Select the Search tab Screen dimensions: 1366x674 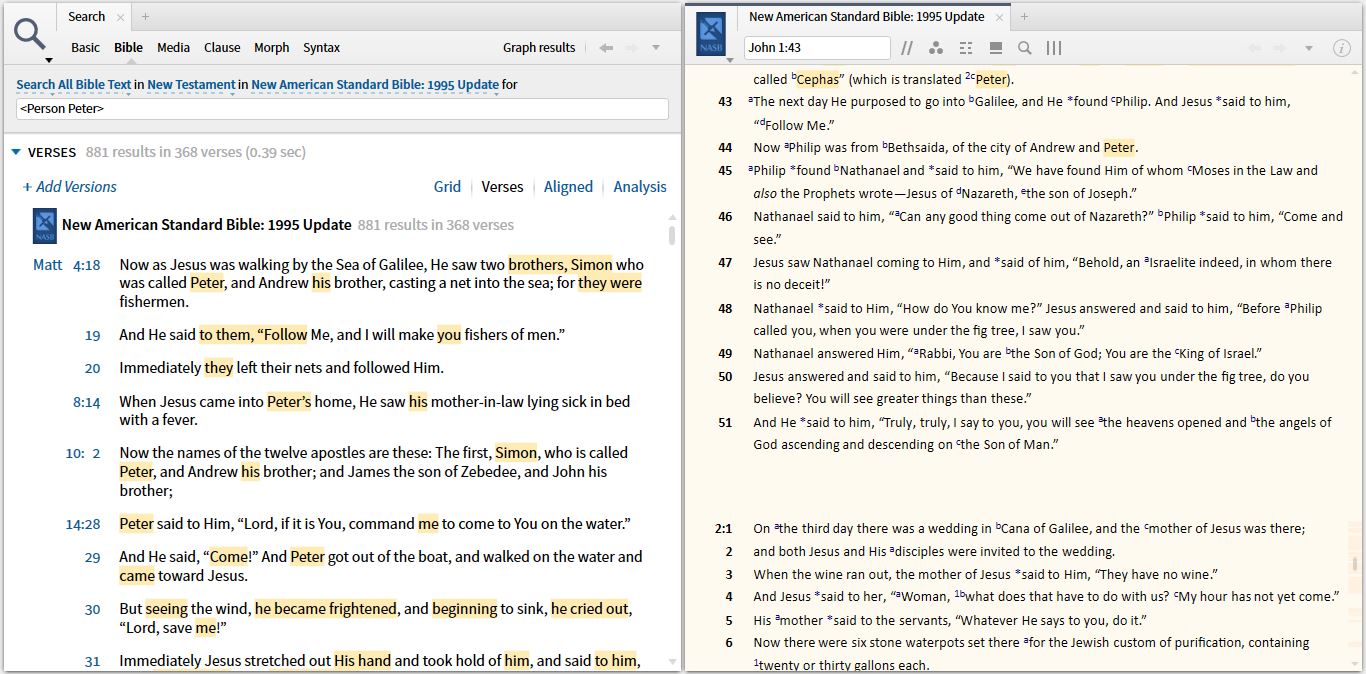86,17
